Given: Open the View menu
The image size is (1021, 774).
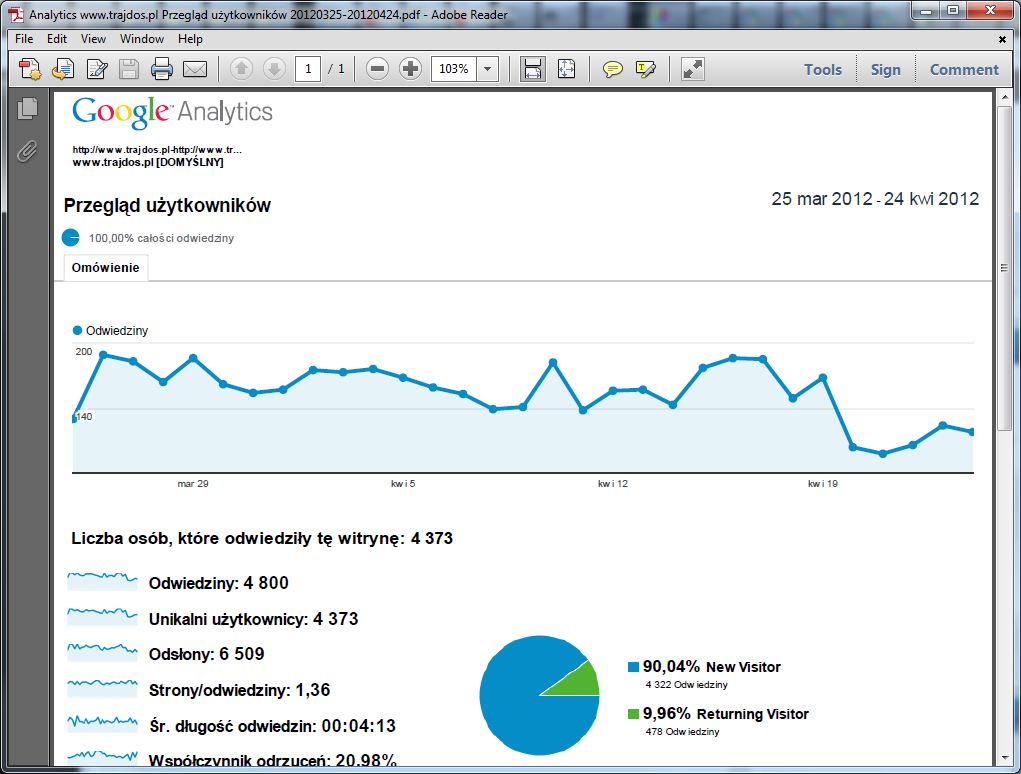Looking at the screenshot, I should (93, 39).
